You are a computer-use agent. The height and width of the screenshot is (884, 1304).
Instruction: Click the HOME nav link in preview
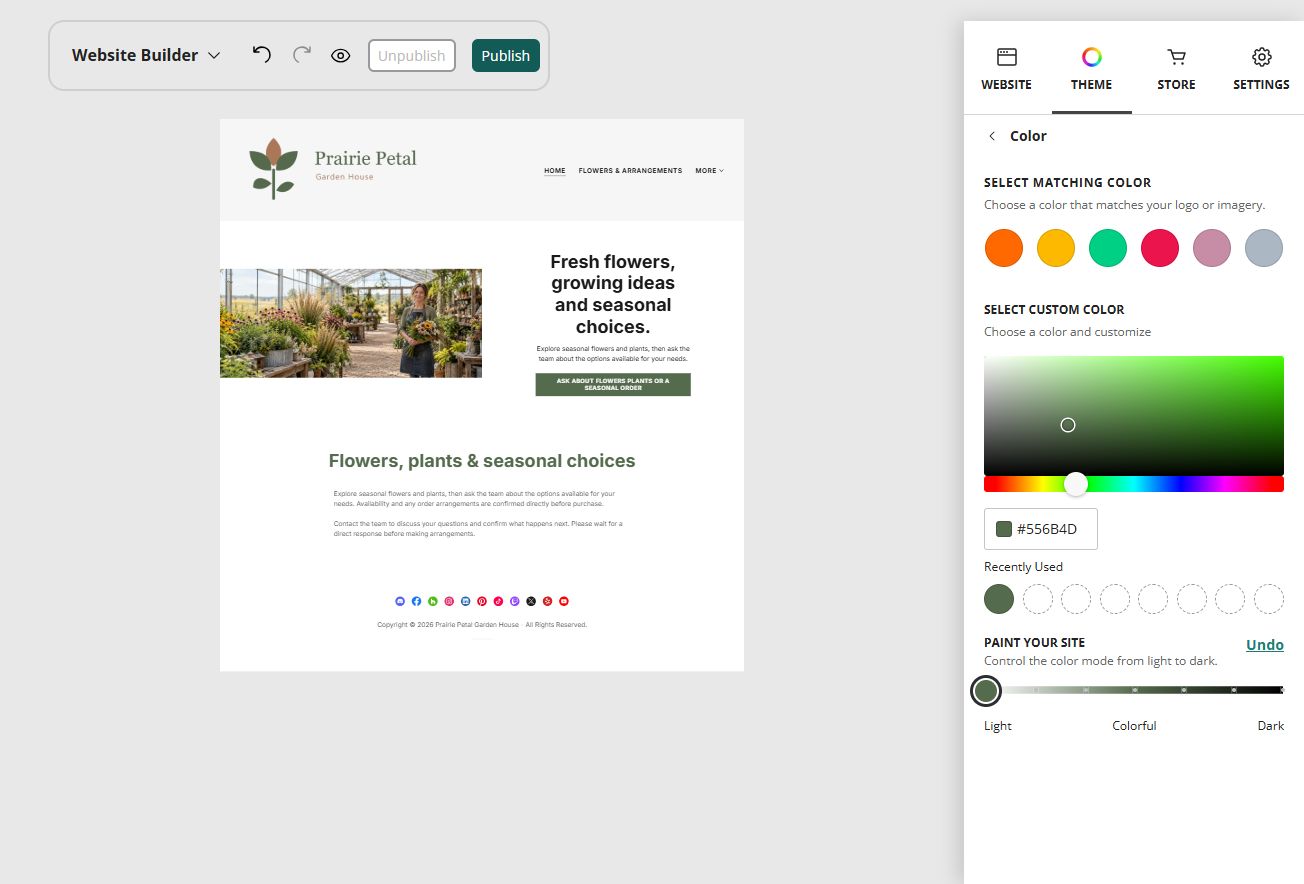pos(555,171)
